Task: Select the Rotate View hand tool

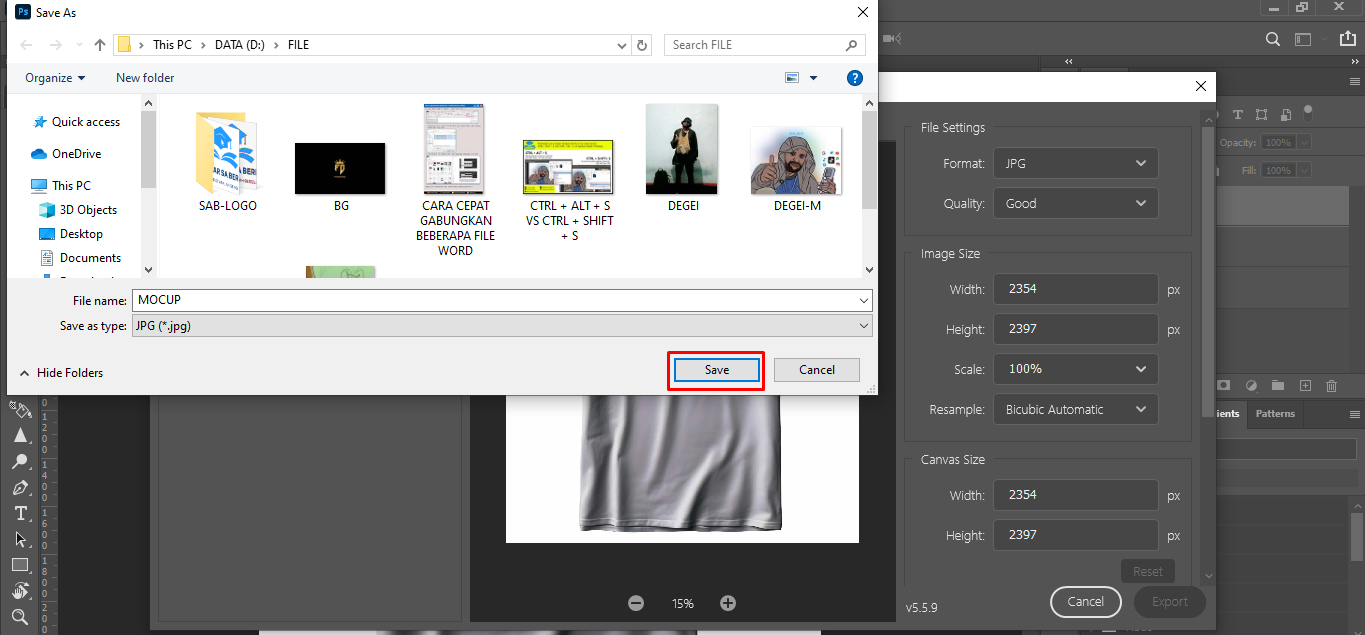Action: (x=20, y=591)
